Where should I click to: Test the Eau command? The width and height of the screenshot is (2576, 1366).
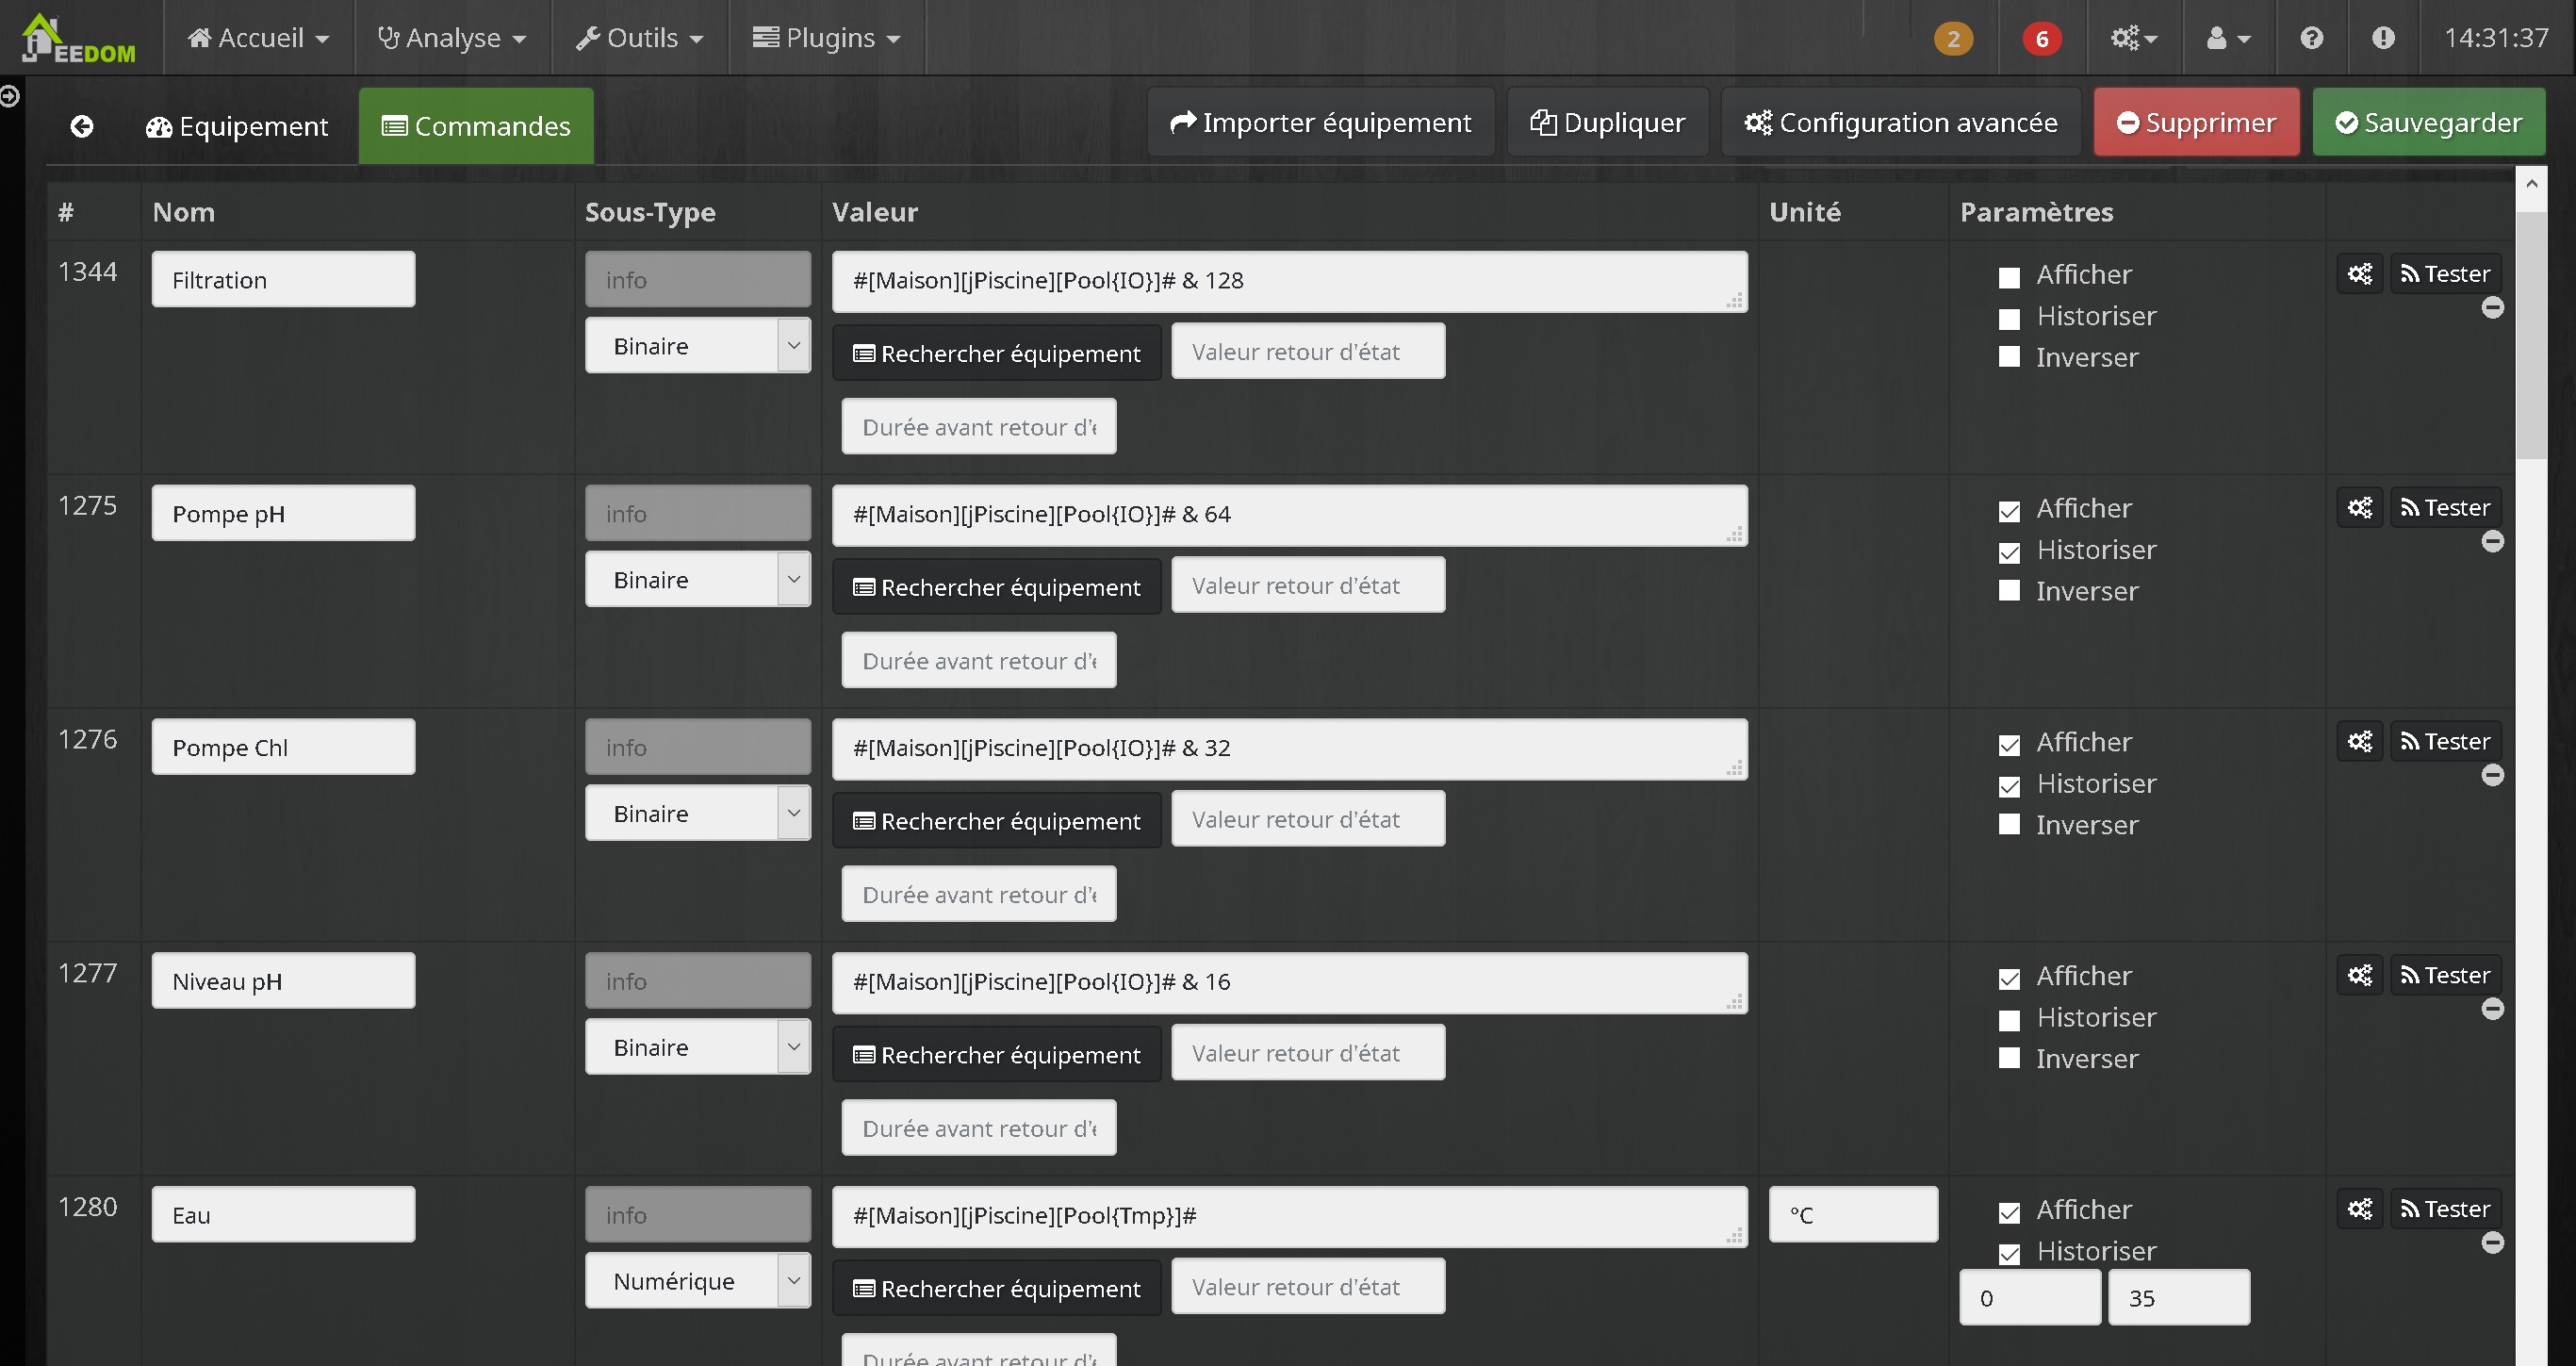[x=2445, y=1209]
